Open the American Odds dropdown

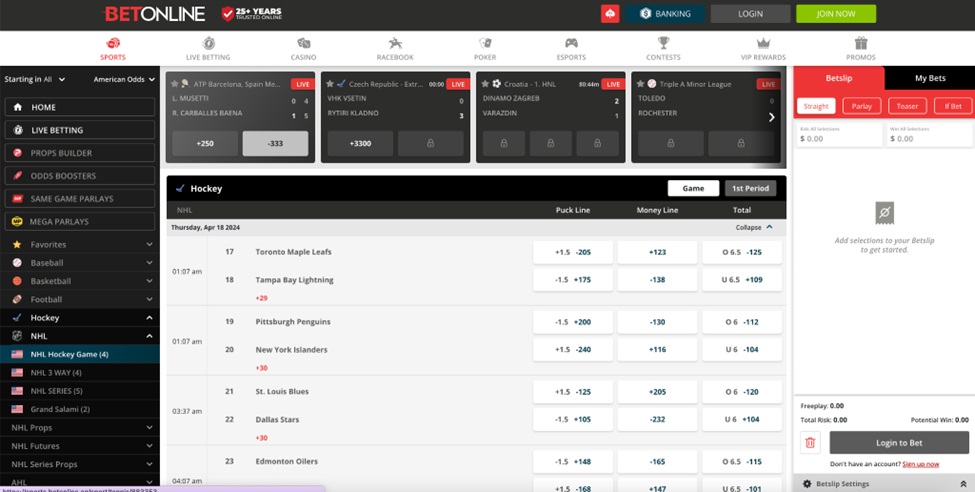123,79
